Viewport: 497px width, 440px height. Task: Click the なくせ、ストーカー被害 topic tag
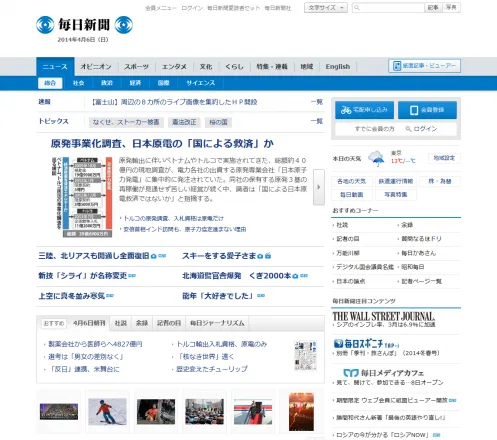(126, 122)
